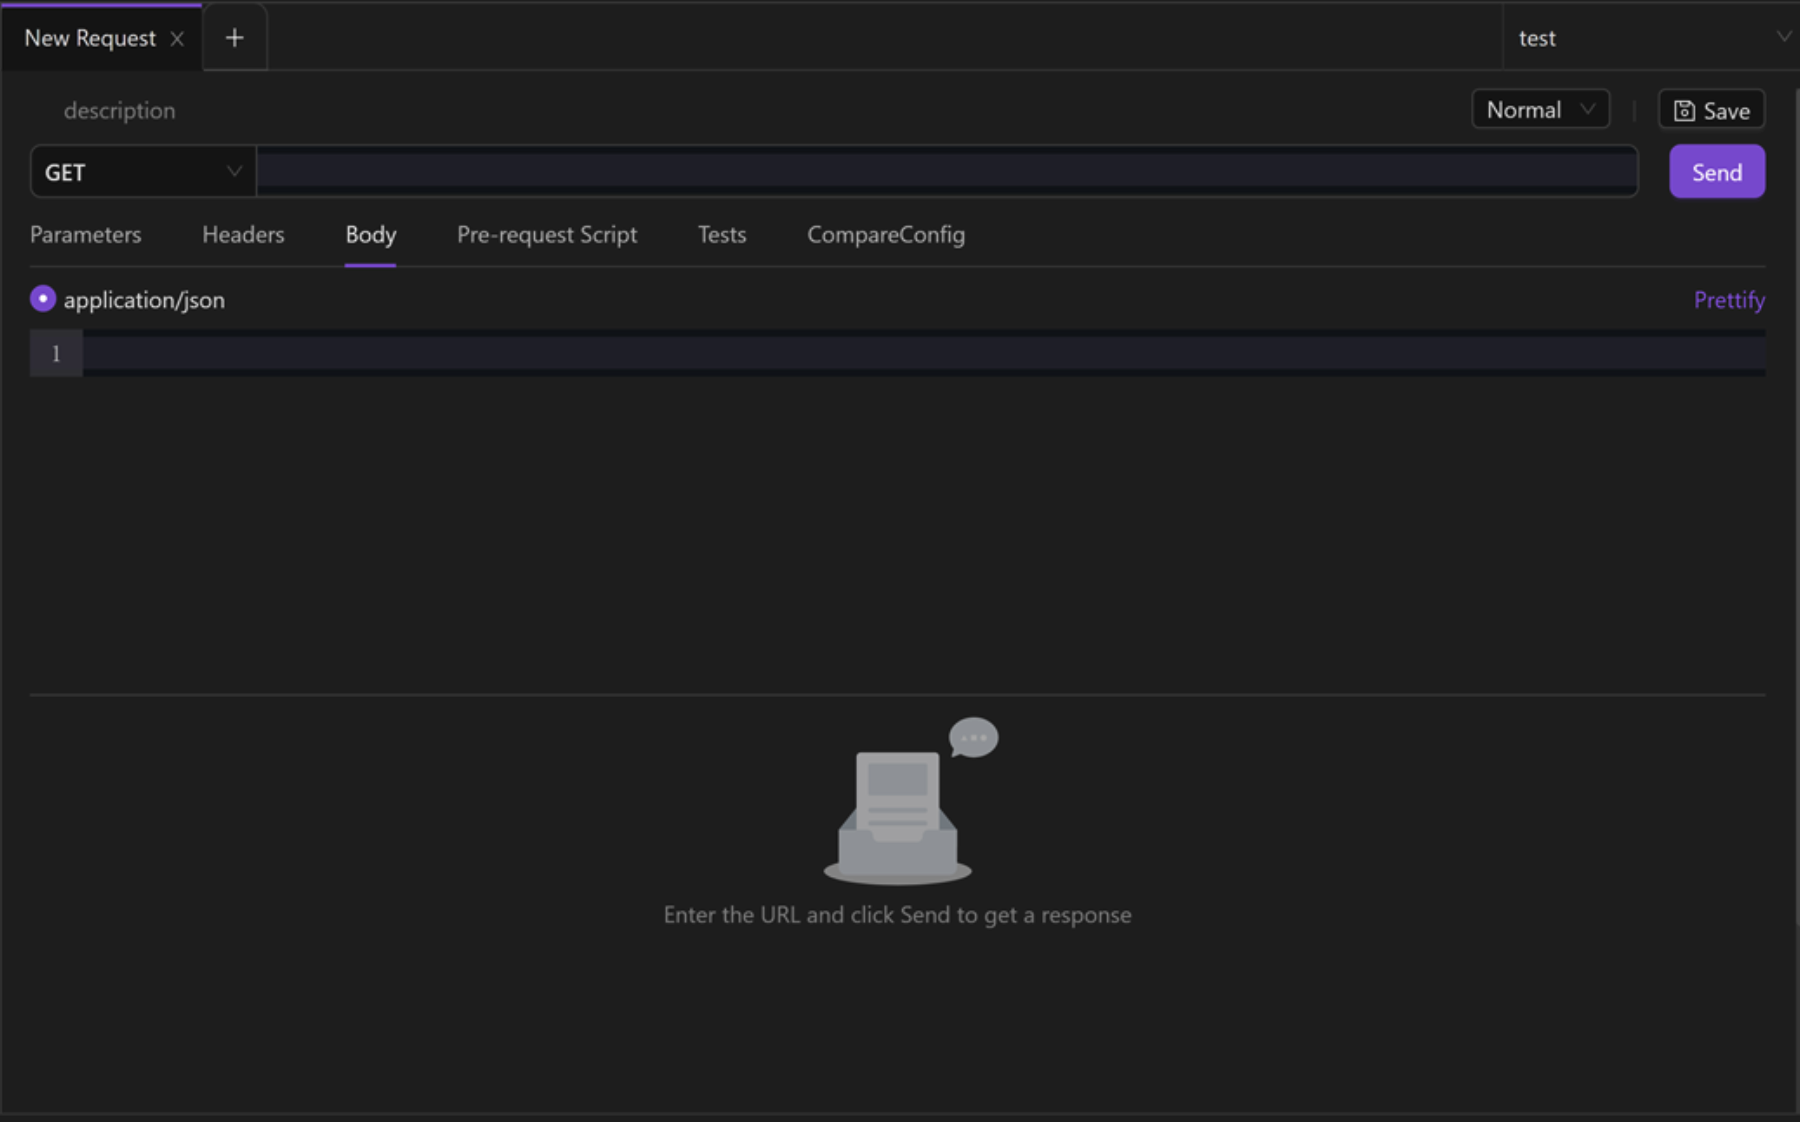Place cursor on line 1 of body editor
This screenshot has height=1122, width=1800.
click(x=924, y=354)
